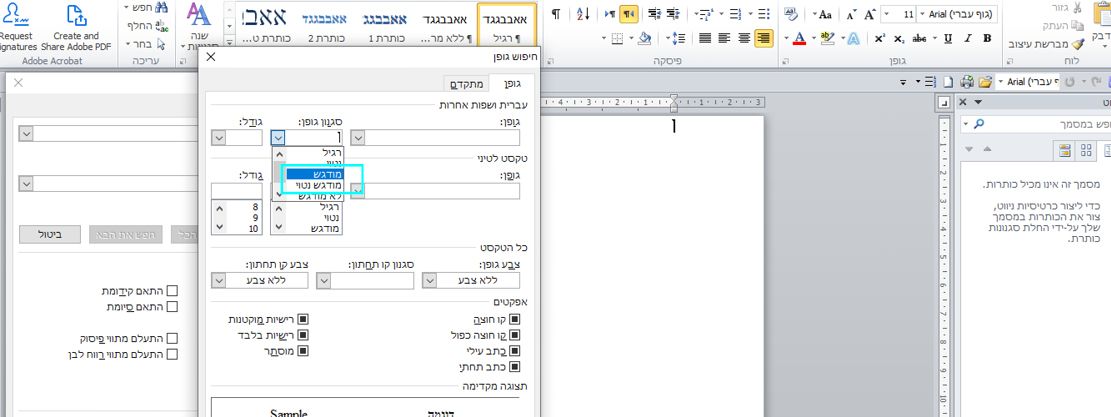Open the Hebrew גודל size dropdown arrow
1111x417 pixels.
[x=218, y=137]
